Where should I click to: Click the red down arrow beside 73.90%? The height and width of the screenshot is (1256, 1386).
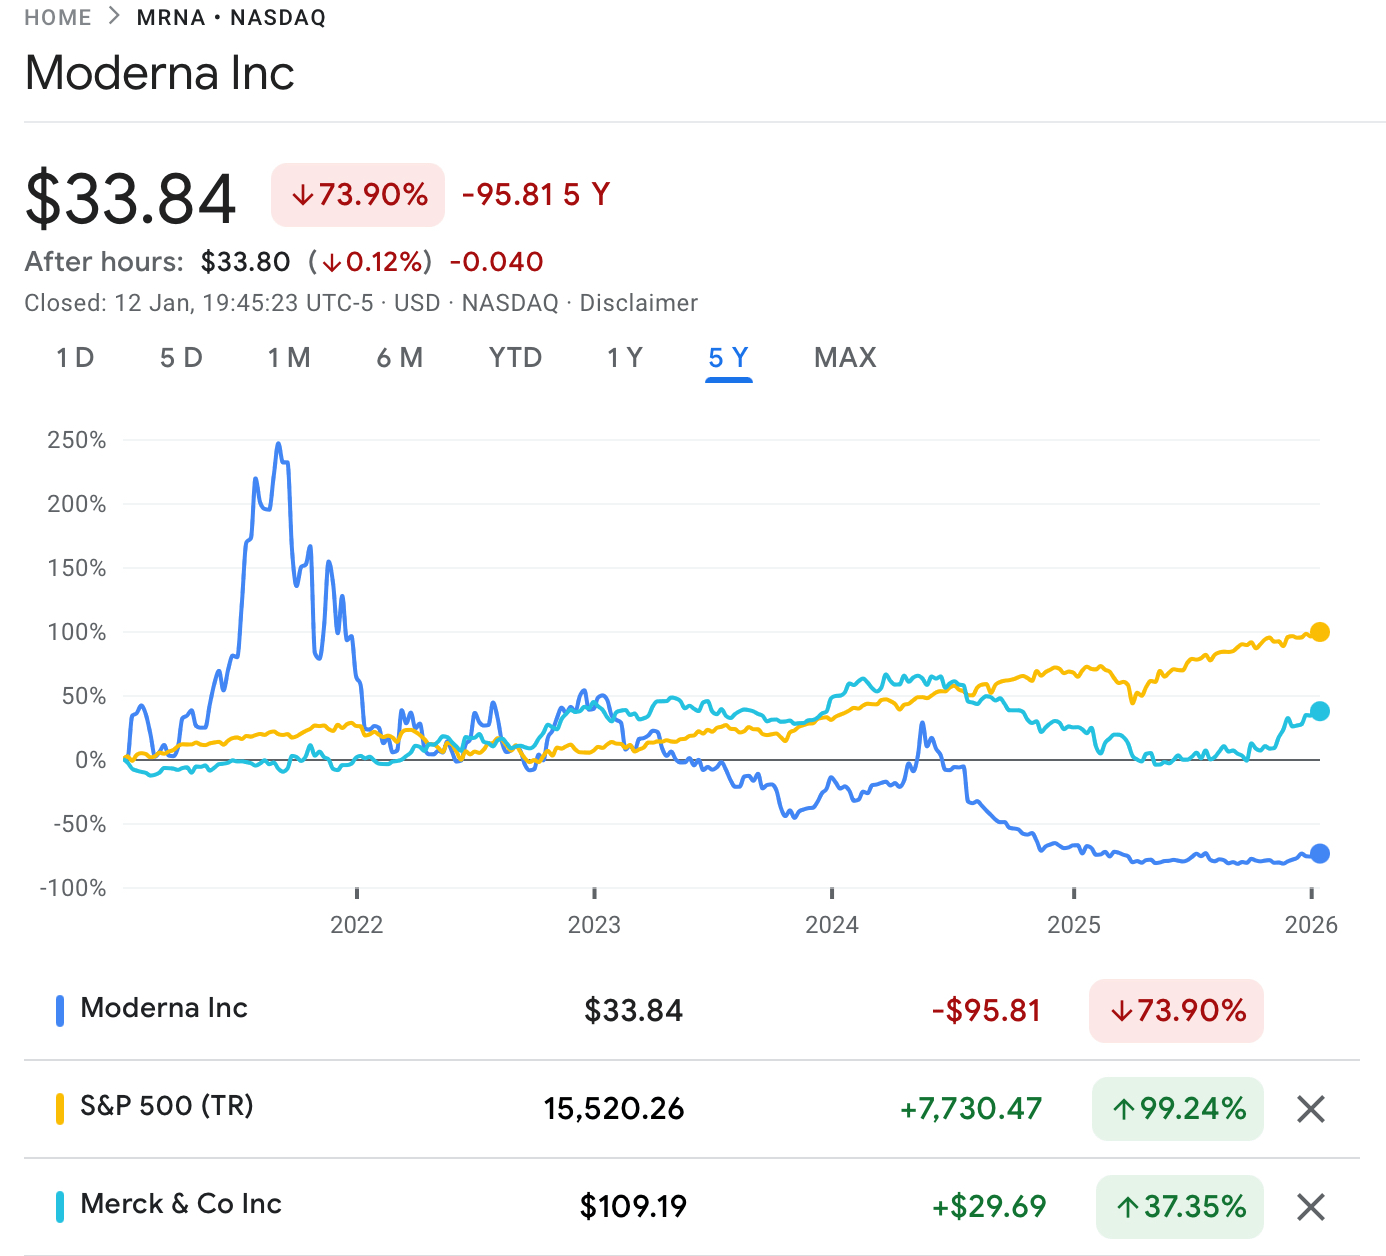coord(303,194)
